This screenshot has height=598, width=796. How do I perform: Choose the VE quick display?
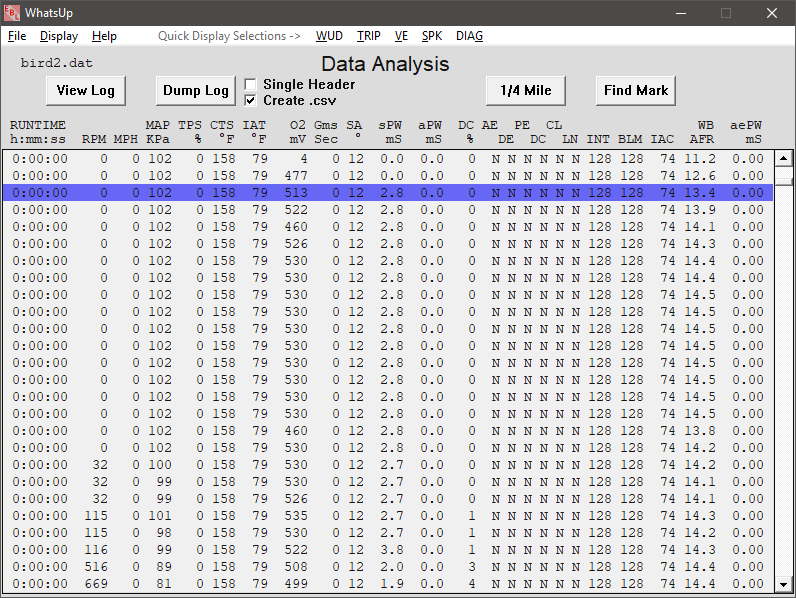[x=401, y=36]
